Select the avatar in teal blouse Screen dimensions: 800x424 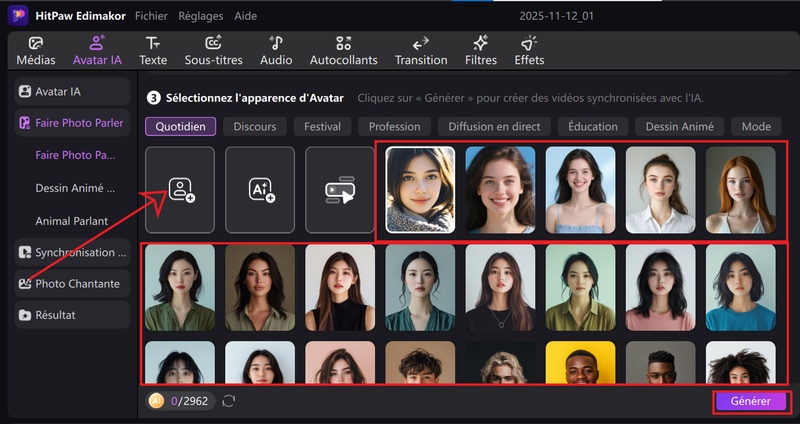coord(420,287)
